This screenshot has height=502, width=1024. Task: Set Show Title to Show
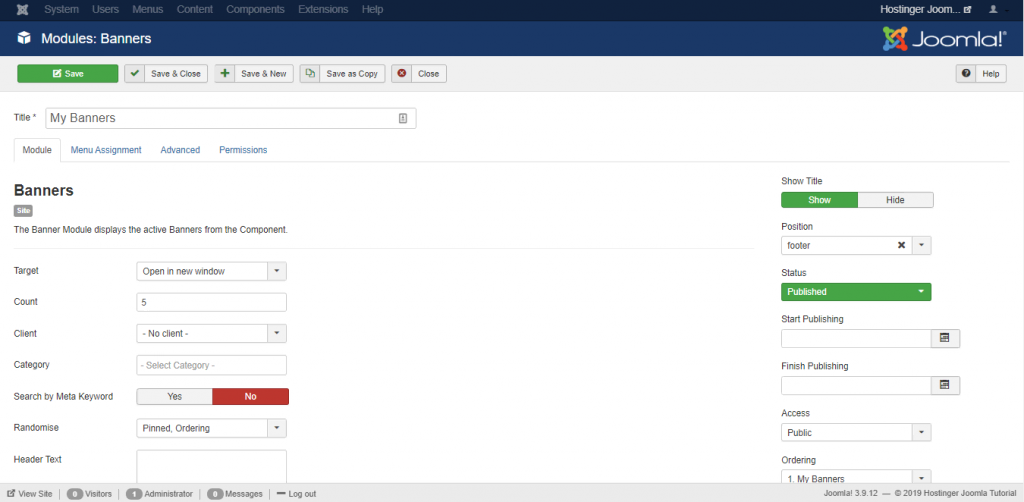click(819, 200)
